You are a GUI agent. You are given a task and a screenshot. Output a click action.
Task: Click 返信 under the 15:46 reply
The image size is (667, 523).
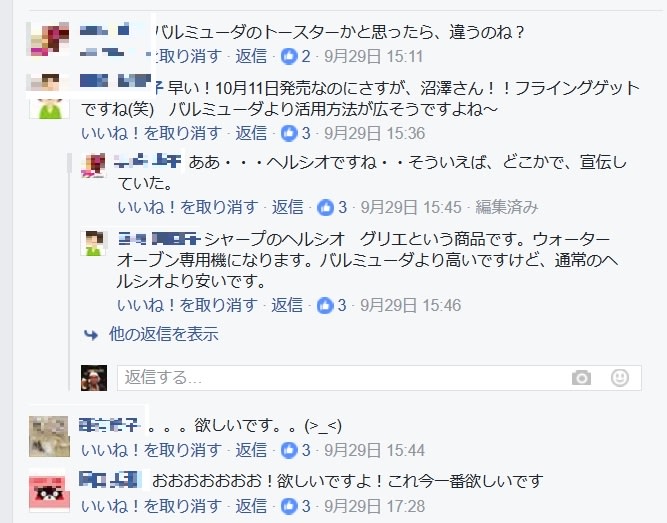(x=287, y=305)
